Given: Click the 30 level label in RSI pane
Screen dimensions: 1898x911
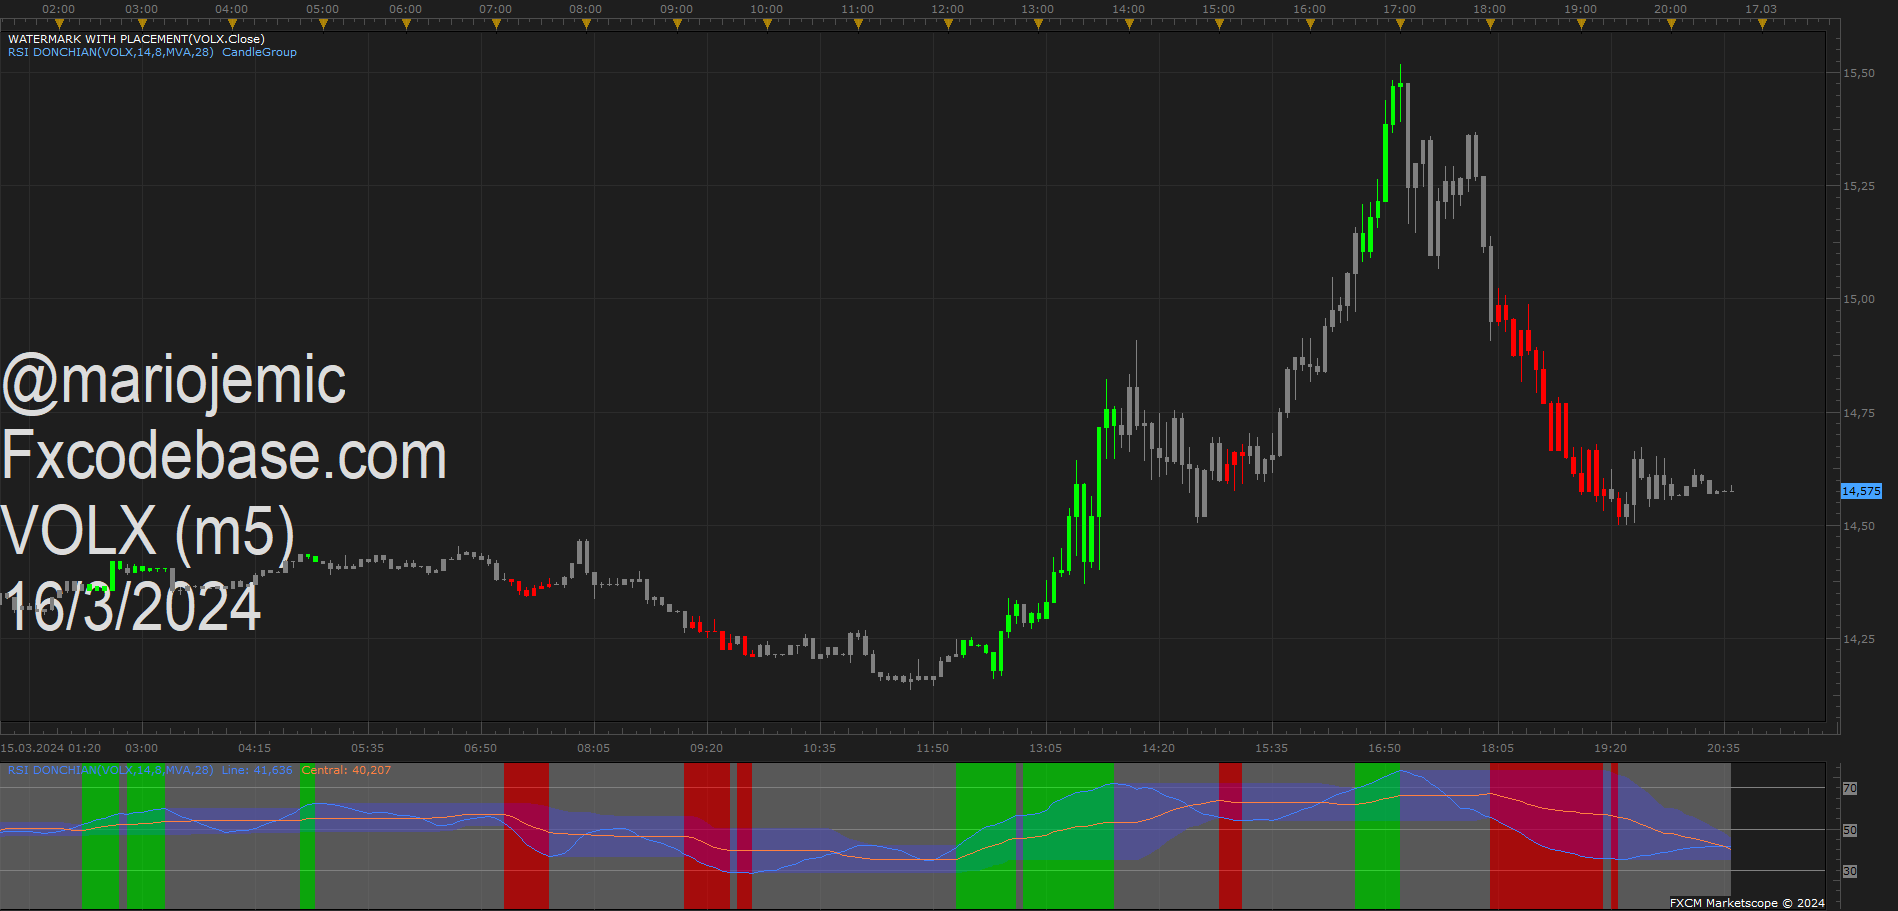Looking at the screenshot, I should point(1850,871).
